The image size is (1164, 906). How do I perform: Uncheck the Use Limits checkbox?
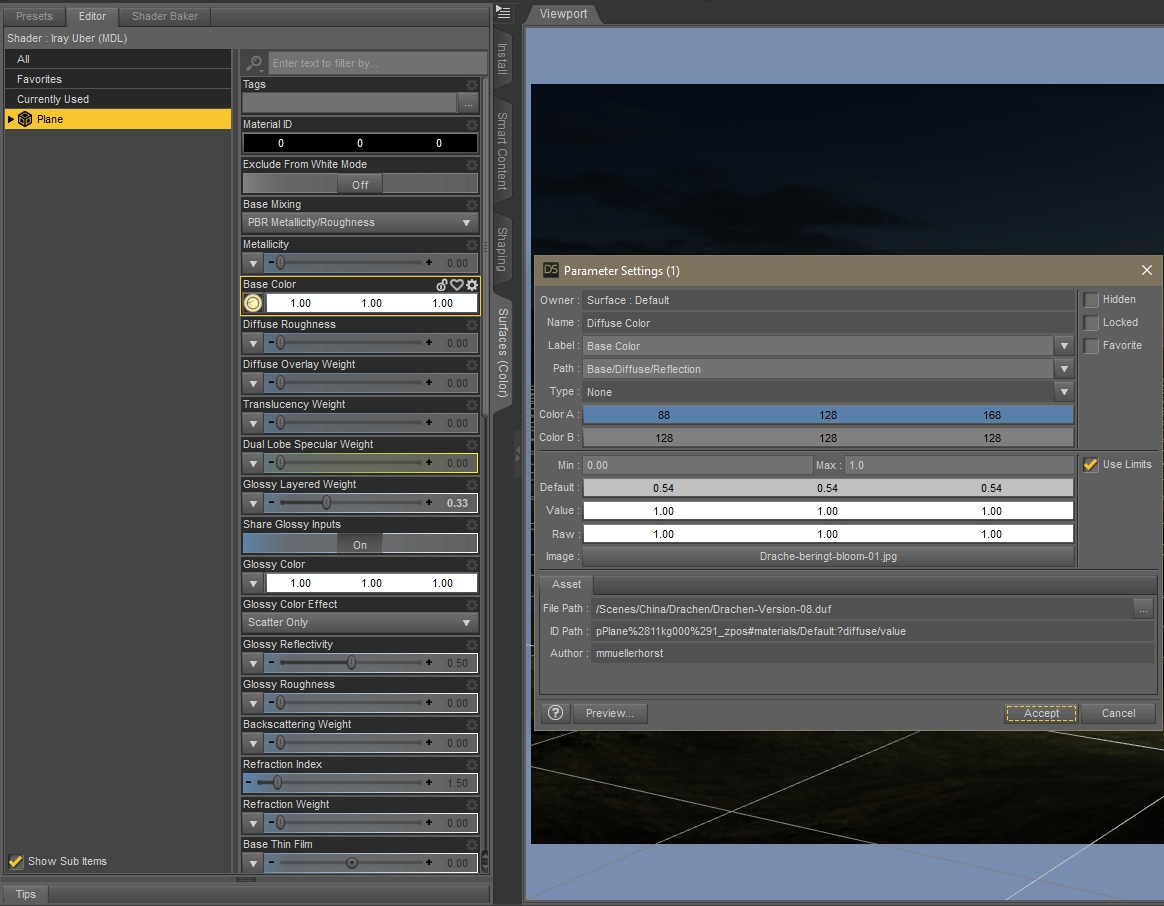coord(1091,464)
